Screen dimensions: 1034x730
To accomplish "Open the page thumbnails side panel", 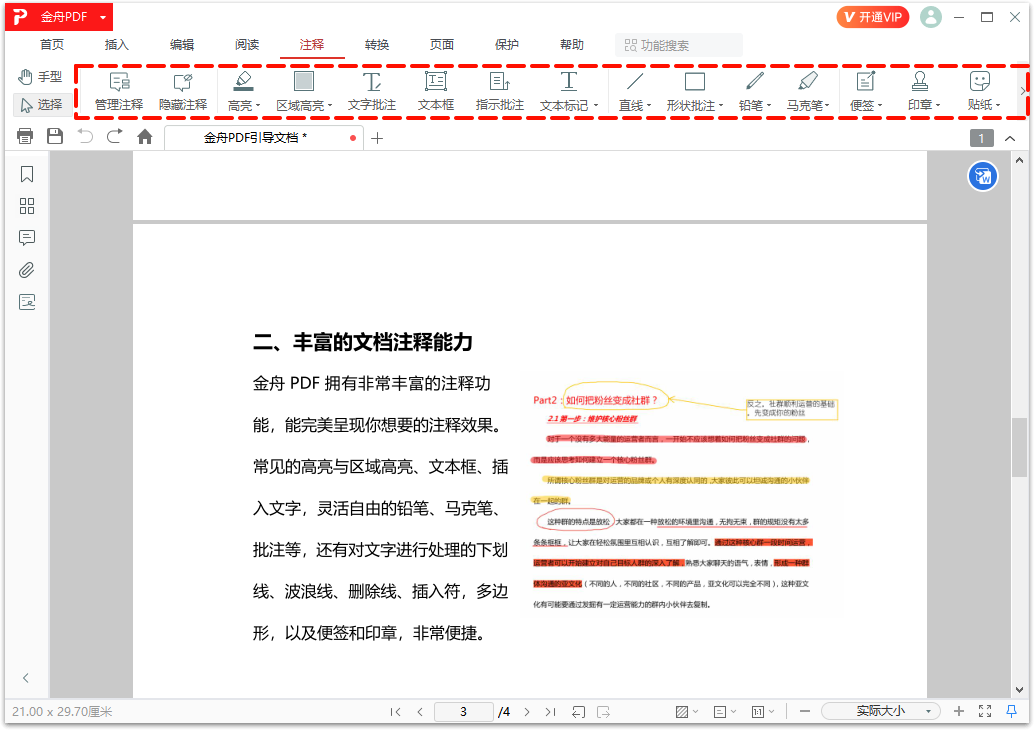I will (27, 206).
